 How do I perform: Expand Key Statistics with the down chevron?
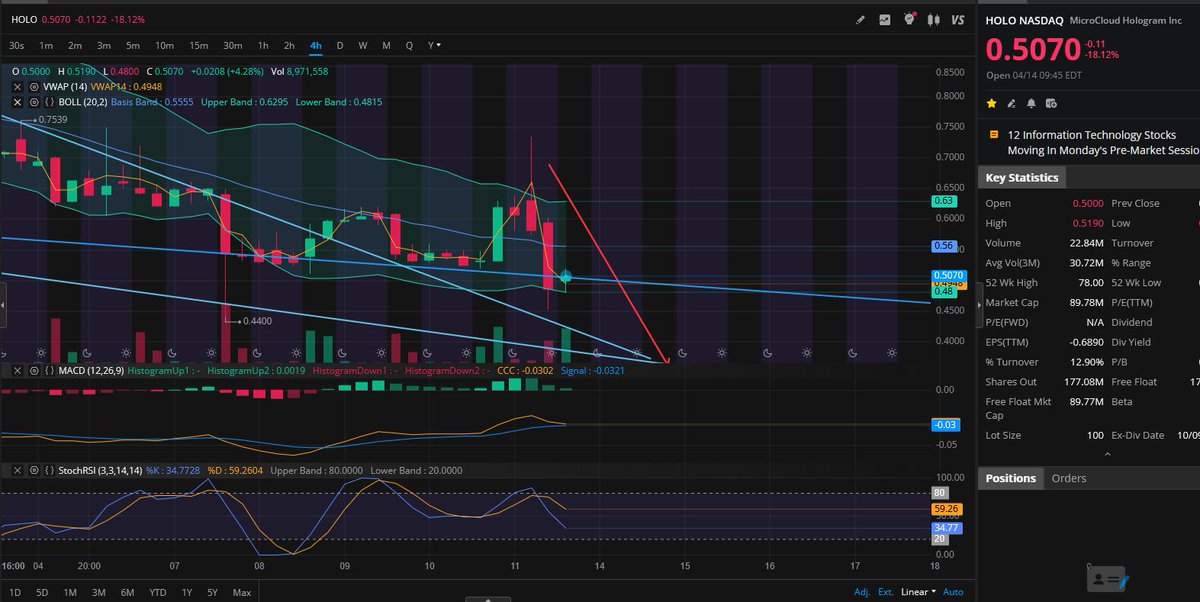pos(1107,454)
